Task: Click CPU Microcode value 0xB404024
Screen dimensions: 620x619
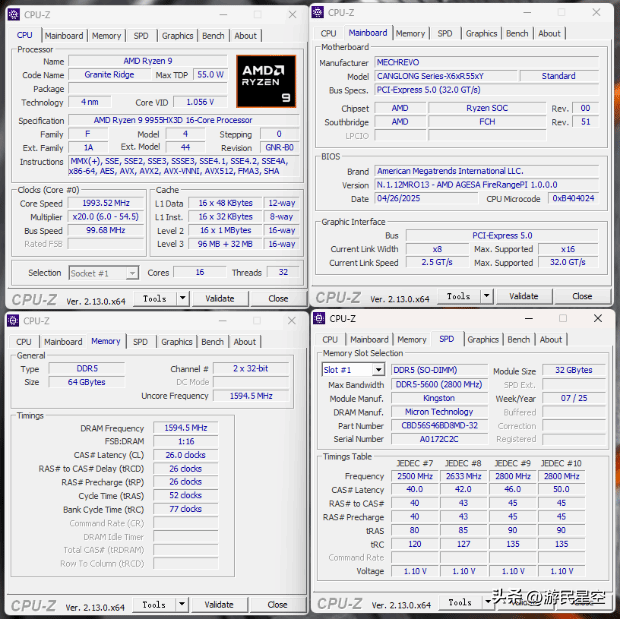Action: pos(573,199)
